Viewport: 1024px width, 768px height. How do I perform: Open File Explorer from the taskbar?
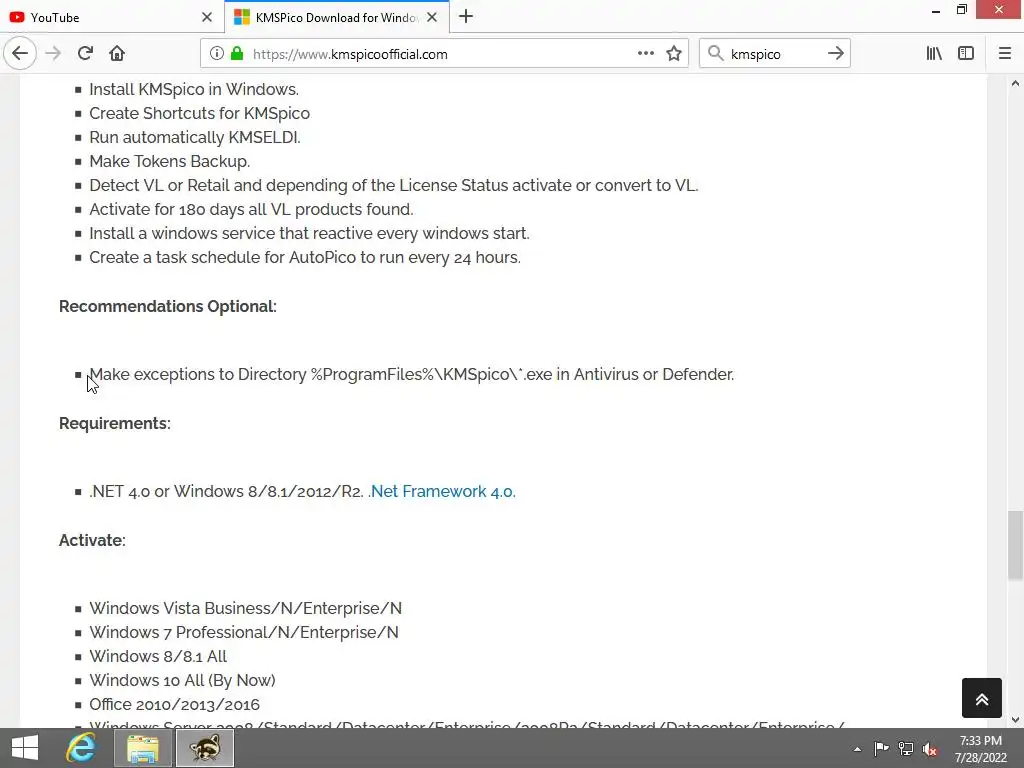143,748
